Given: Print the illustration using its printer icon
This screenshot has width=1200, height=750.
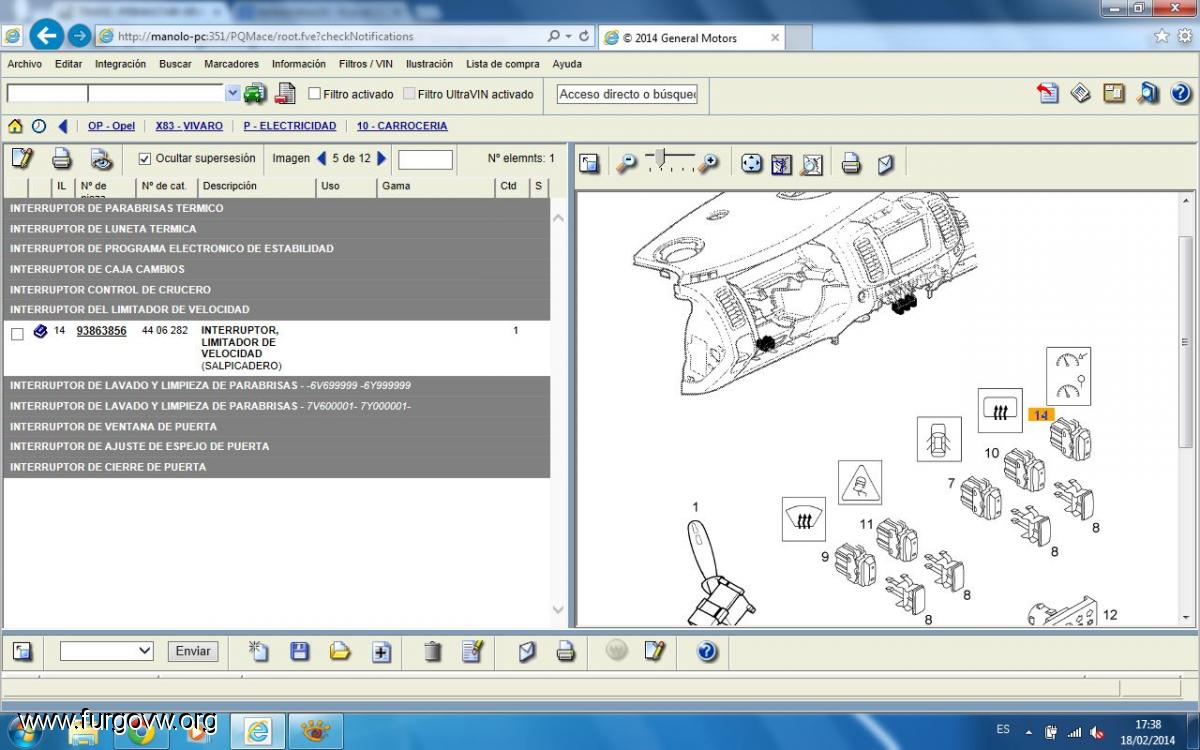Looking at the screenshot, I should tap(851, 163).
